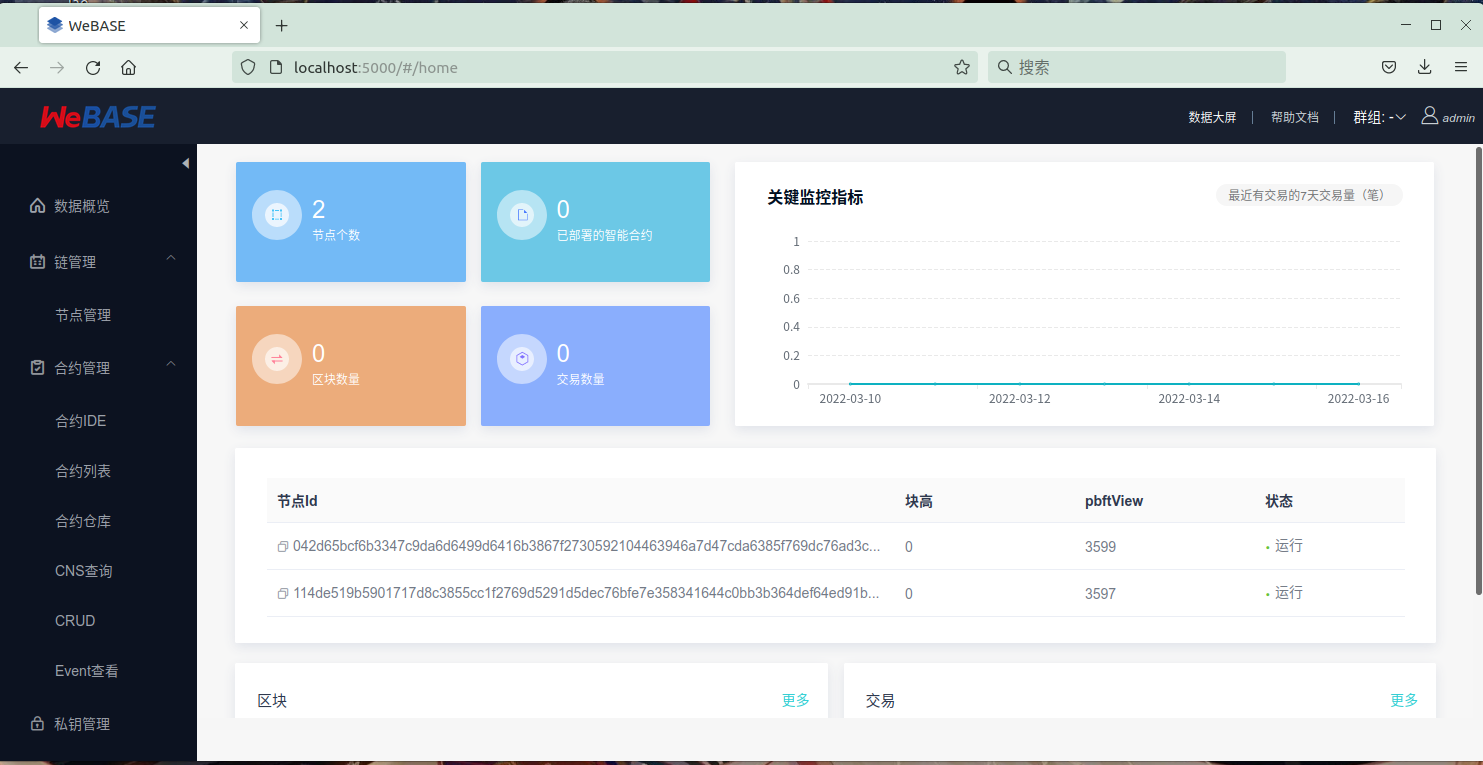Go back in browser history
This screenshot has height=765, width=1483.
tap(21, 68)
